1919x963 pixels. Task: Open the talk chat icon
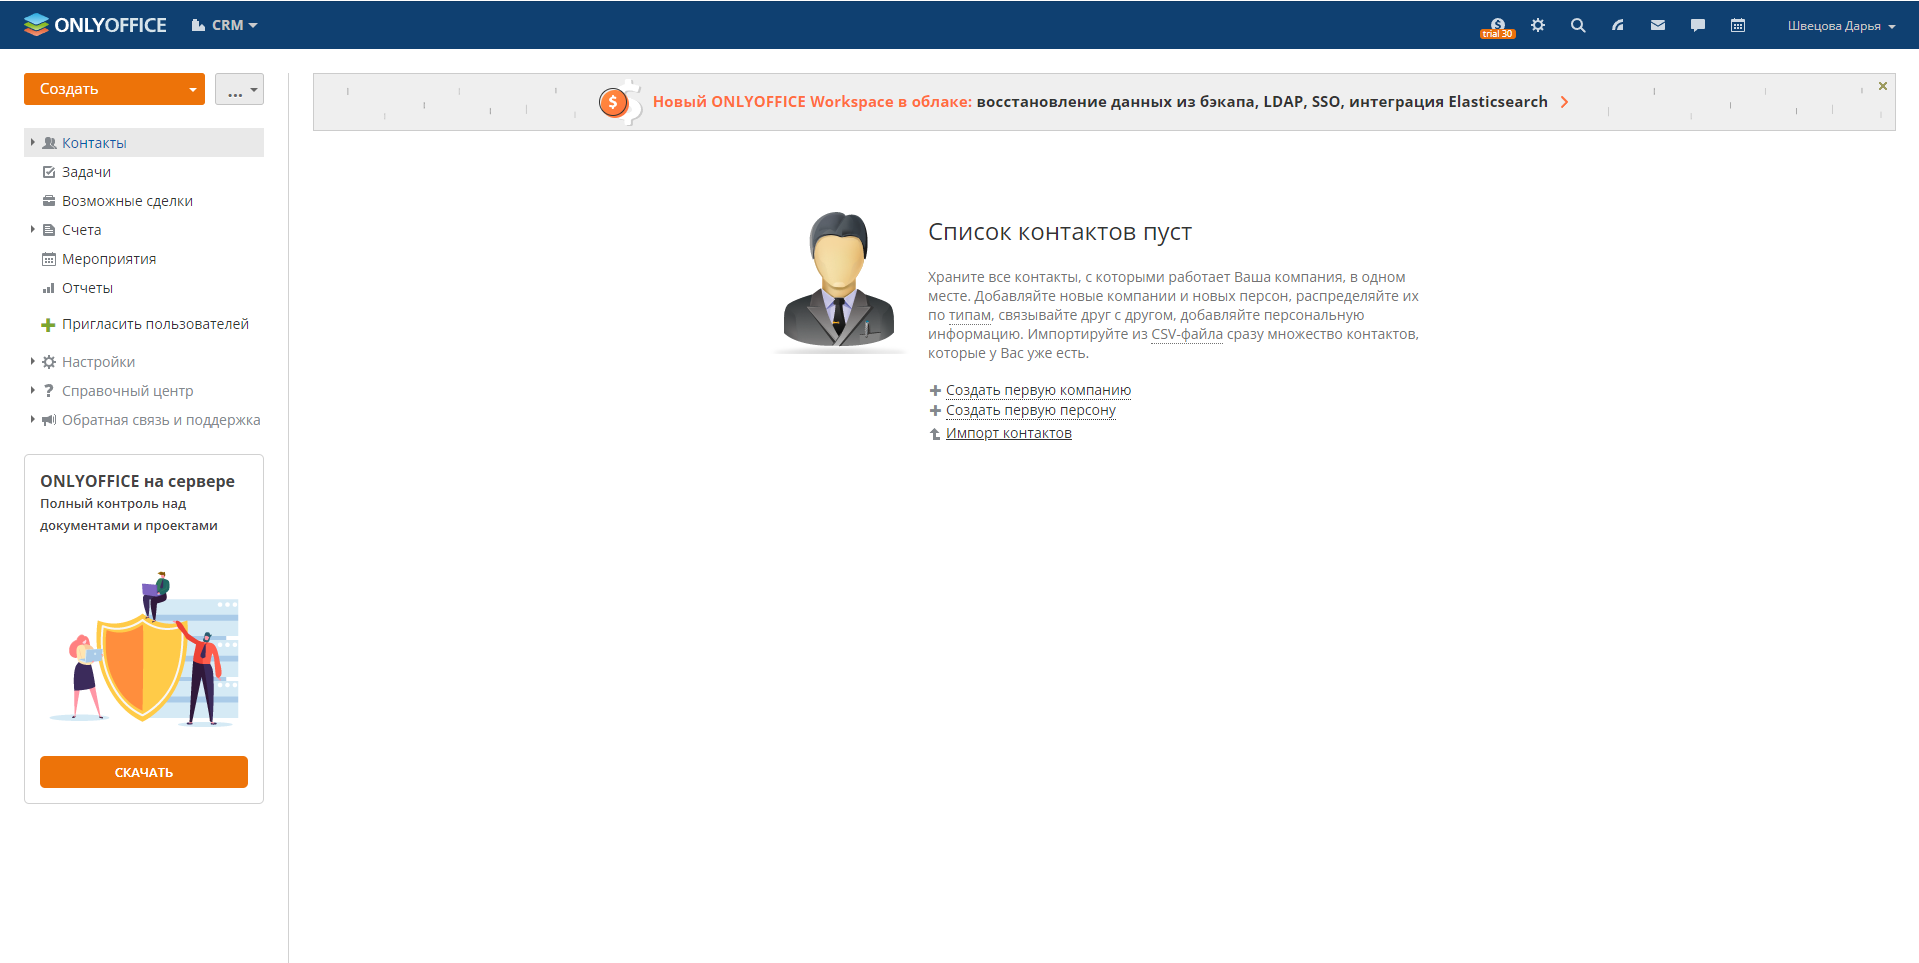(x=1698, y=25)
